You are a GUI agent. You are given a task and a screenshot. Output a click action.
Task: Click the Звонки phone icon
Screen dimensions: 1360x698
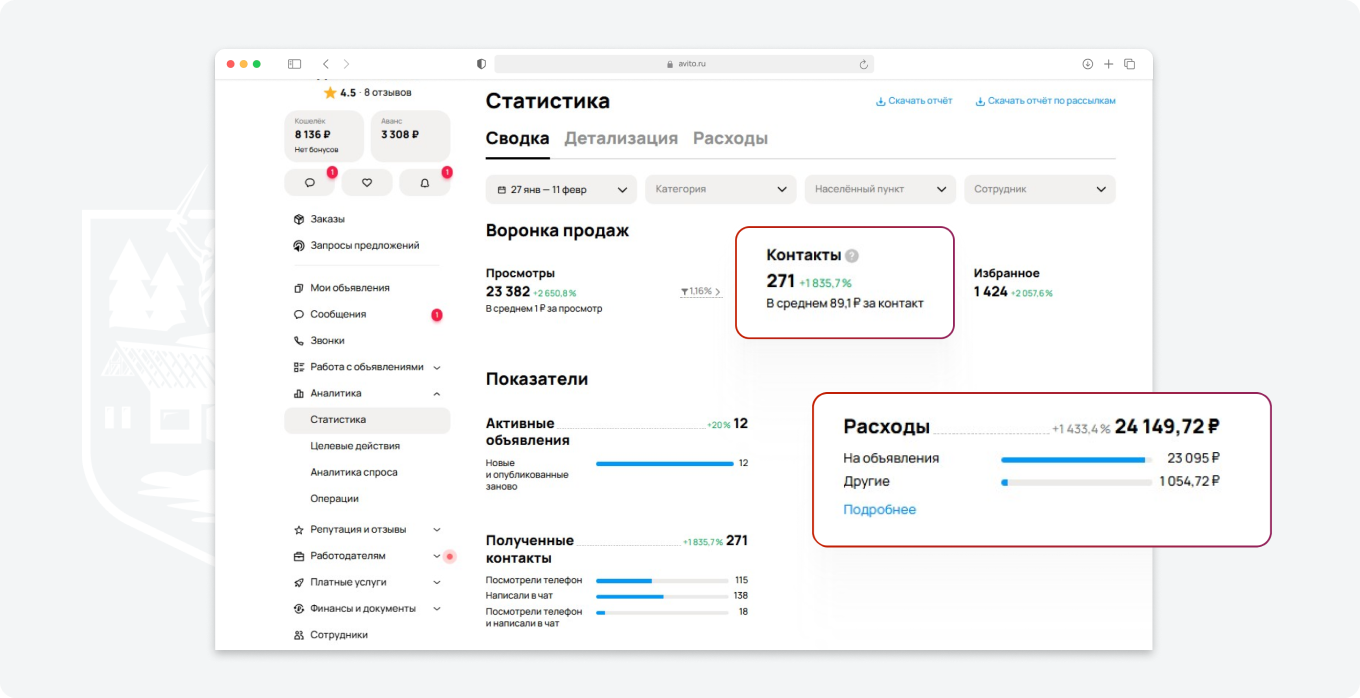[298, 341]
